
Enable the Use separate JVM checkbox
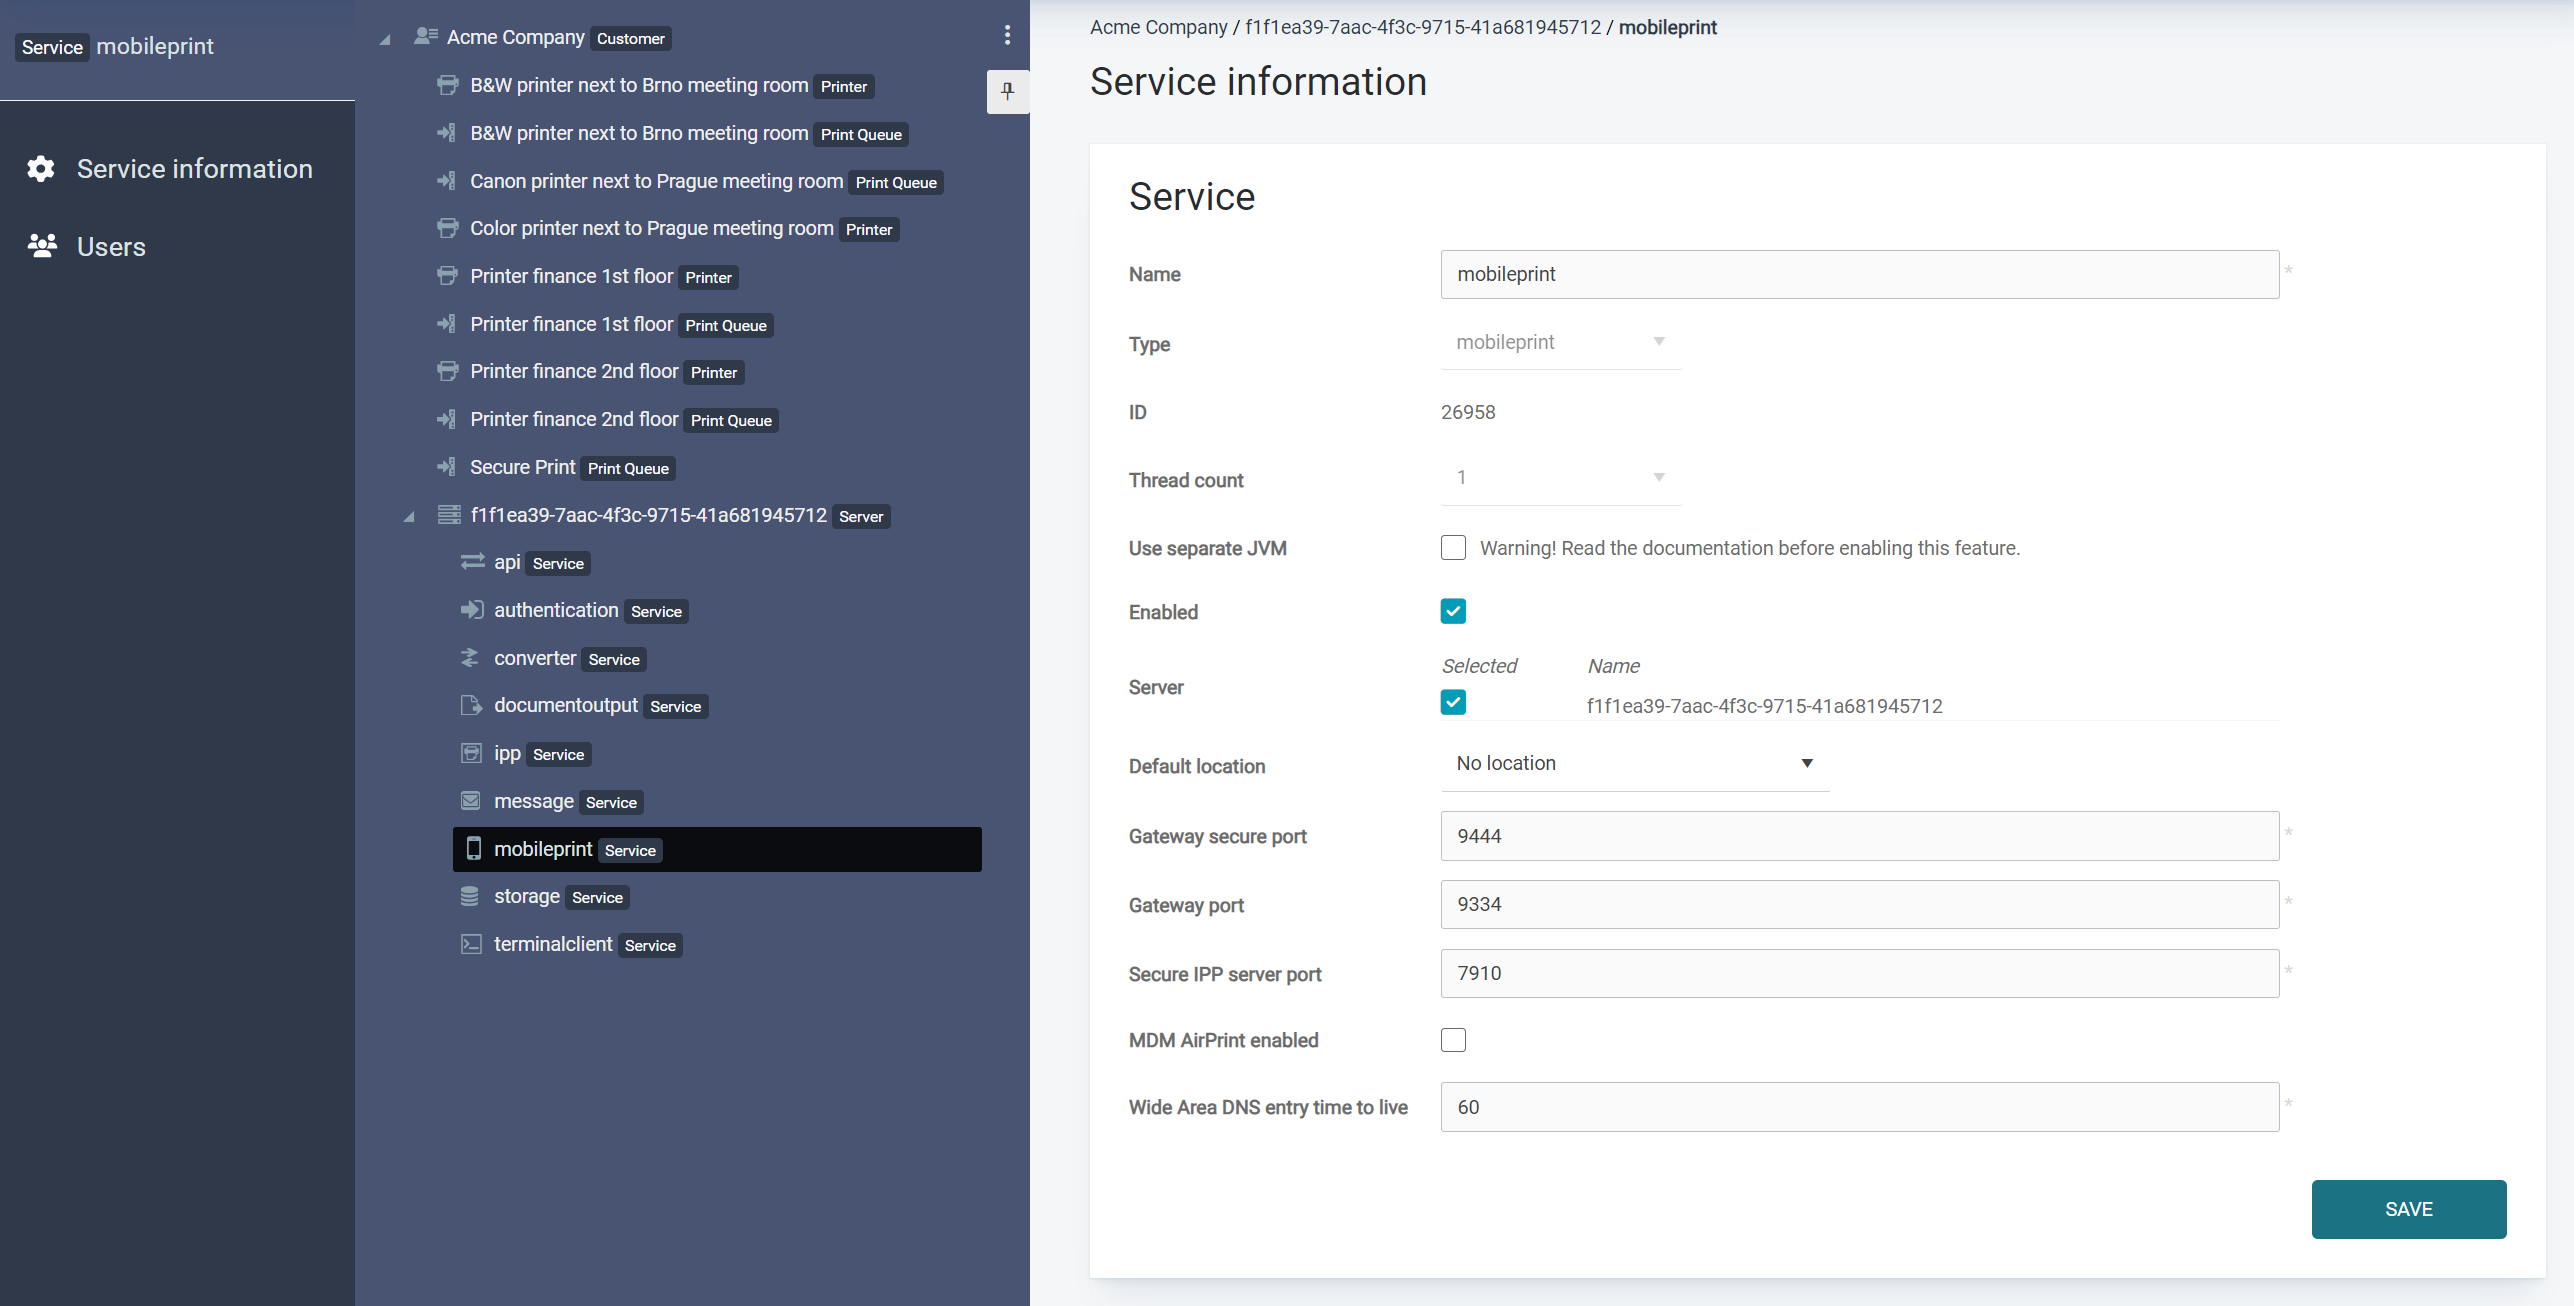pos(1453,548)
